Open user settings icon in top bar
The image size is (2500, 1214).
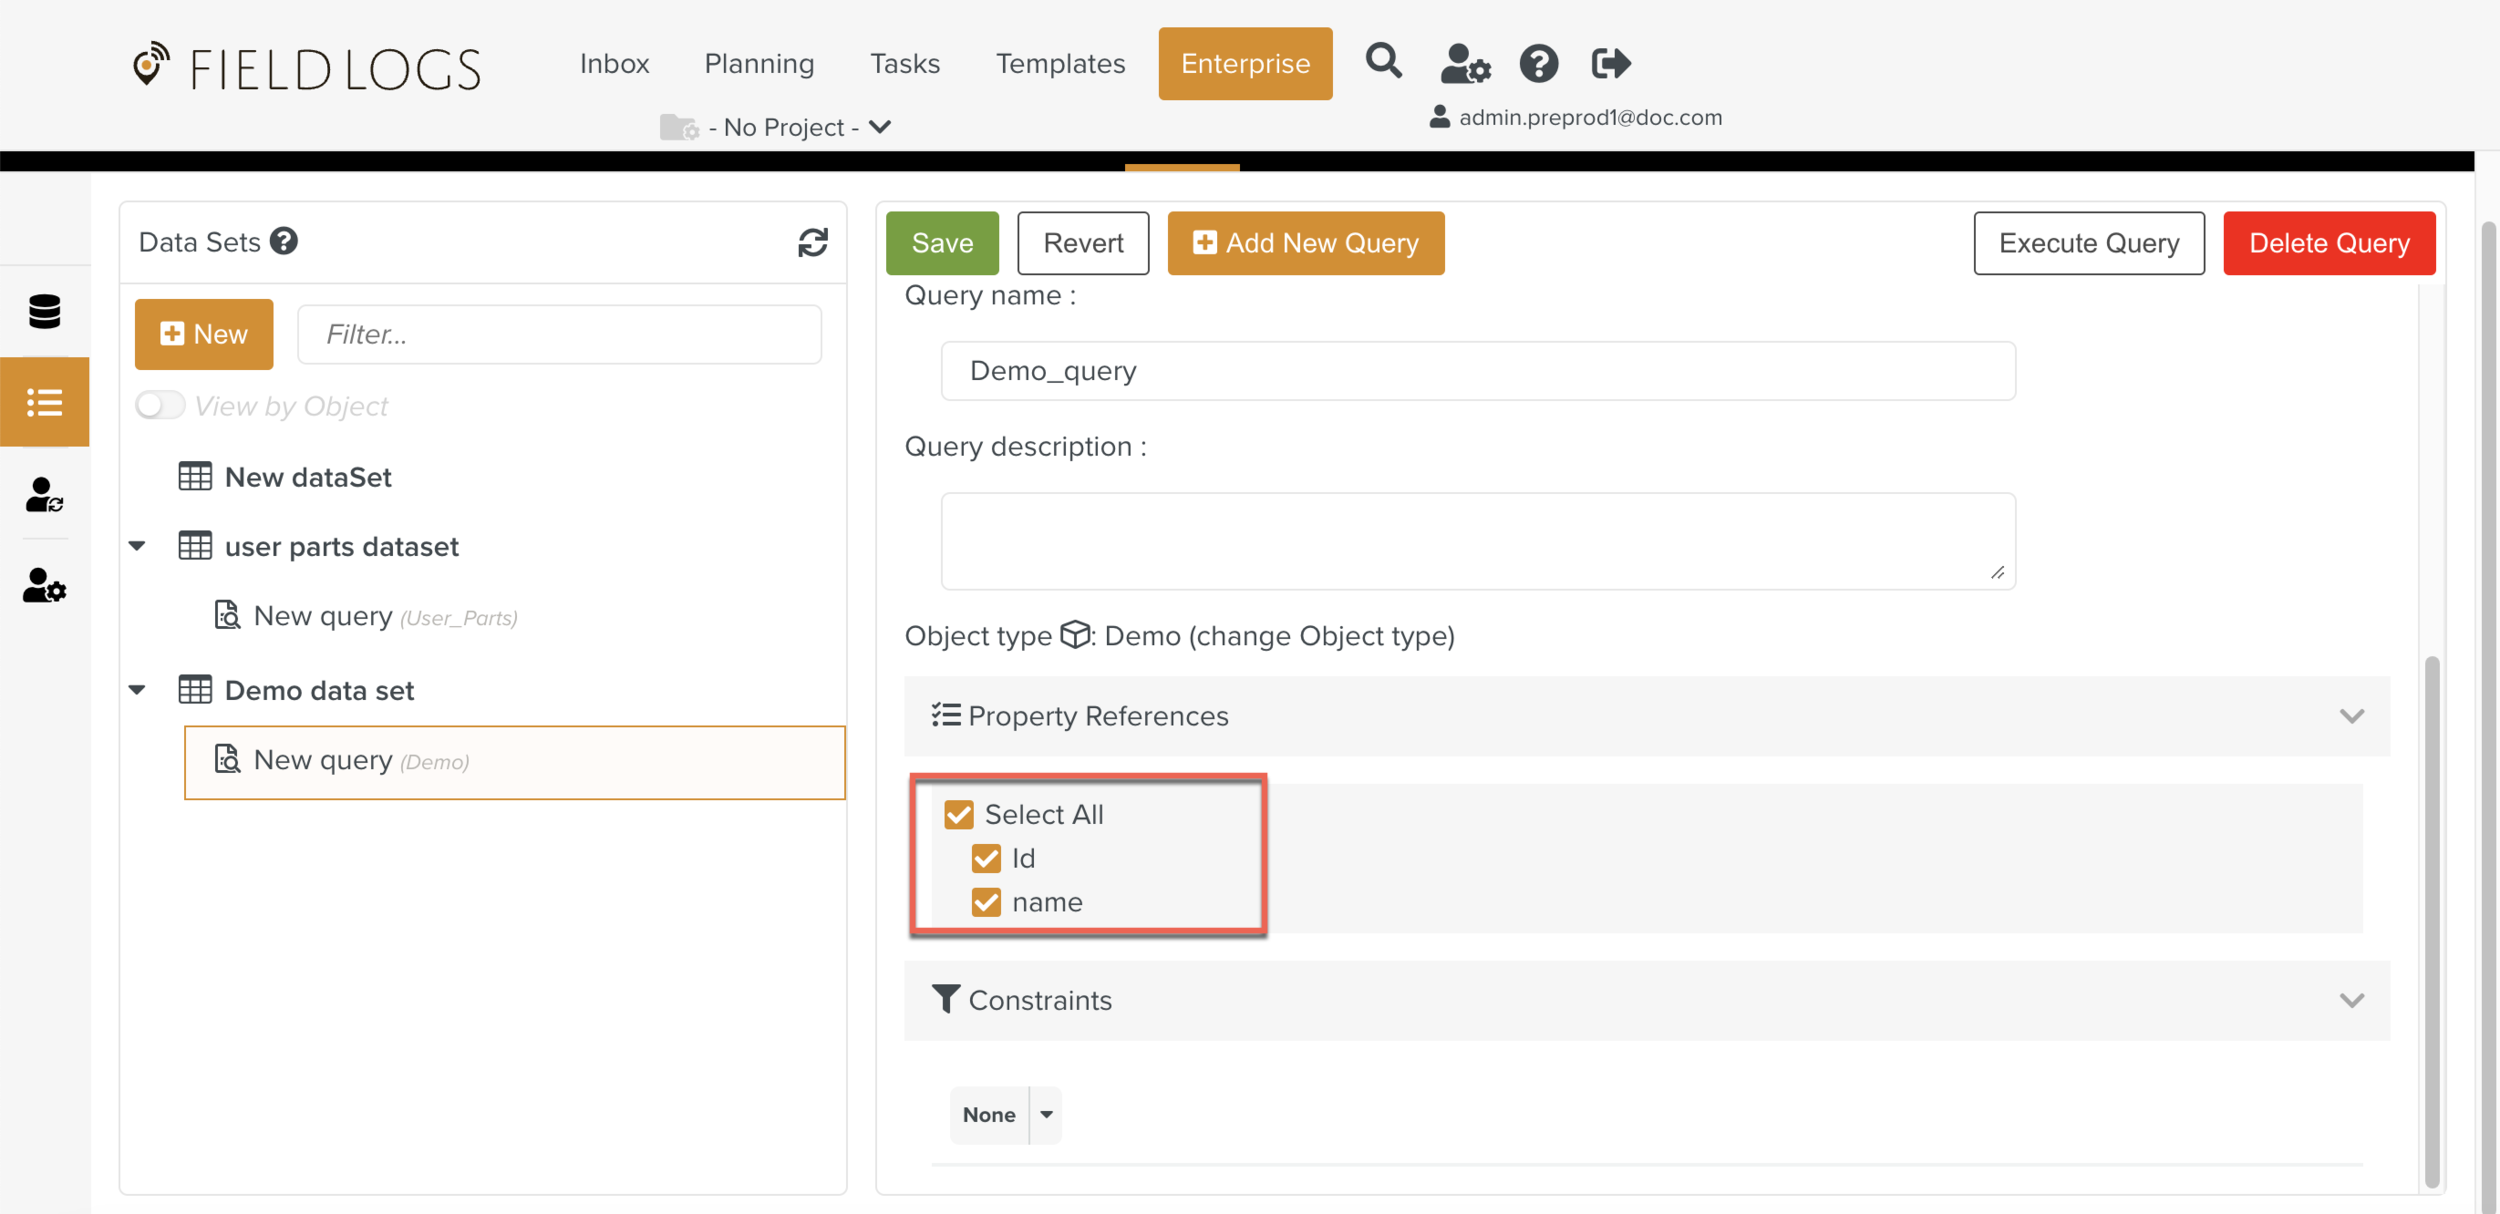click(x=1465, y=64)
